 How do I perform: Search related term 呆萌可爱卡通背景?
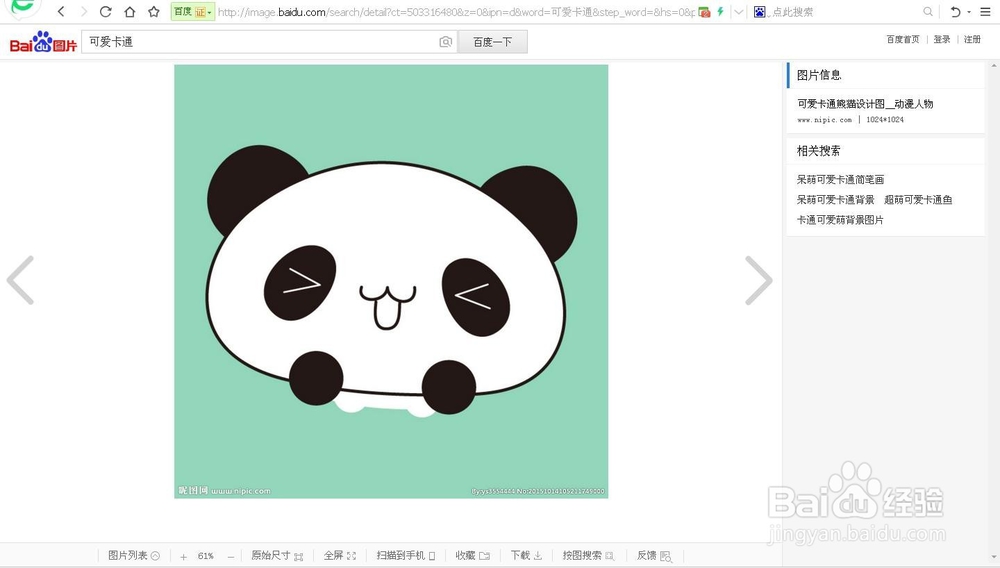(x=835, y=200)
